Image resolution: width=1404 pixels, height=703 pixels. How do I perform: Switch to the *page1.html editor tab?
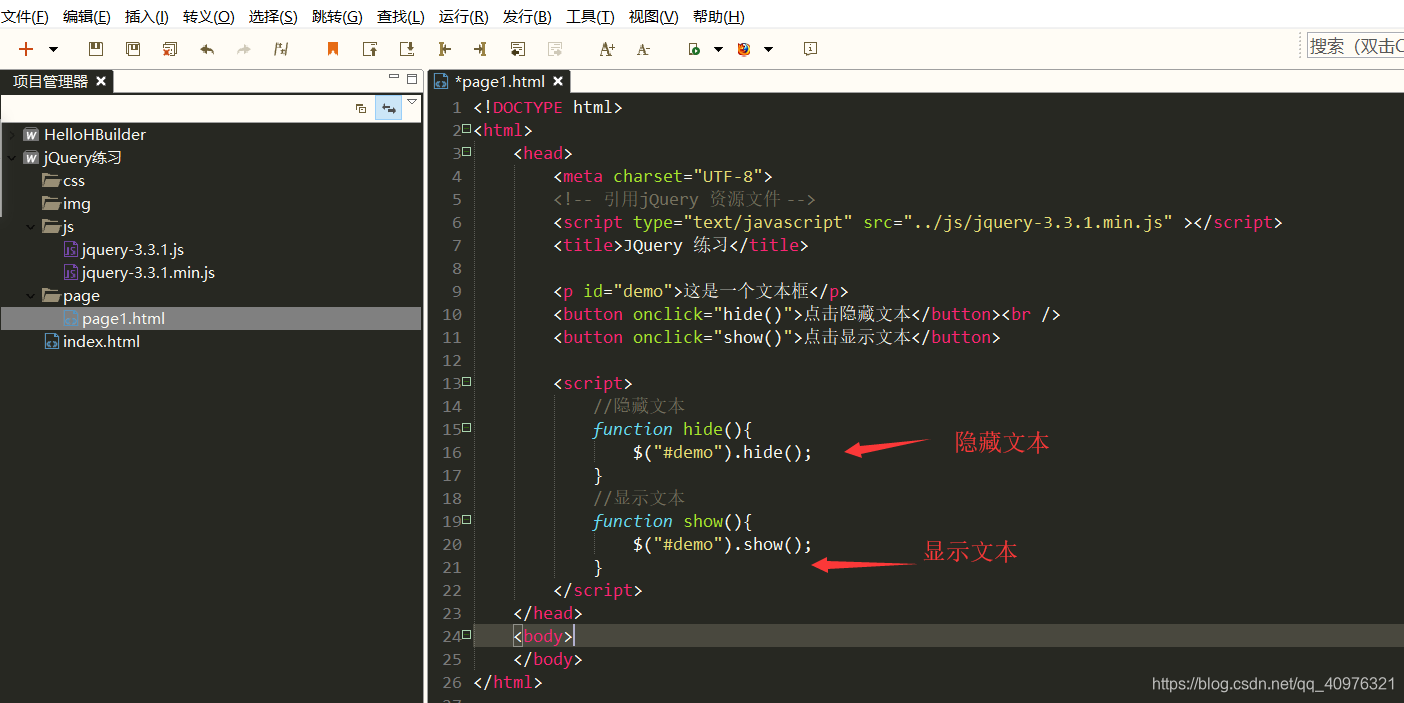point(498,82)
